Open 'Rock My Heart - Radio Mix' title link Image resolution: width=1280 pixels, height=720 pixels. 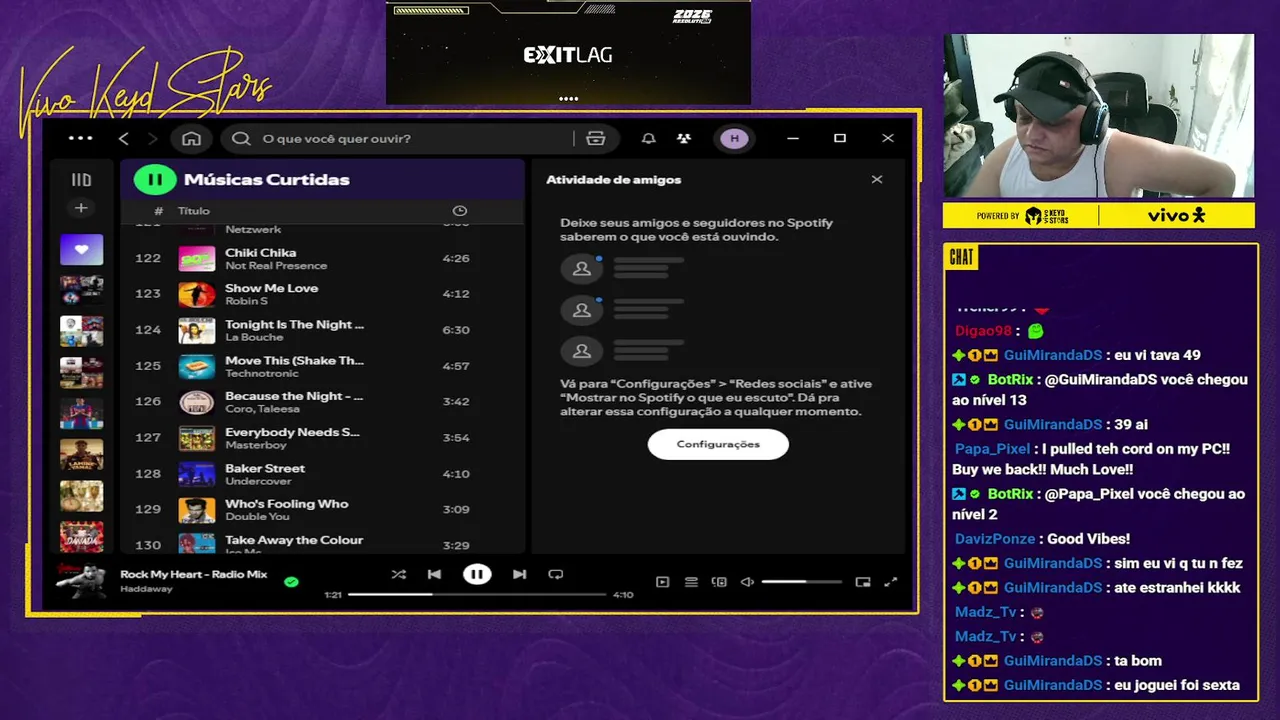(x=194, y=574)
